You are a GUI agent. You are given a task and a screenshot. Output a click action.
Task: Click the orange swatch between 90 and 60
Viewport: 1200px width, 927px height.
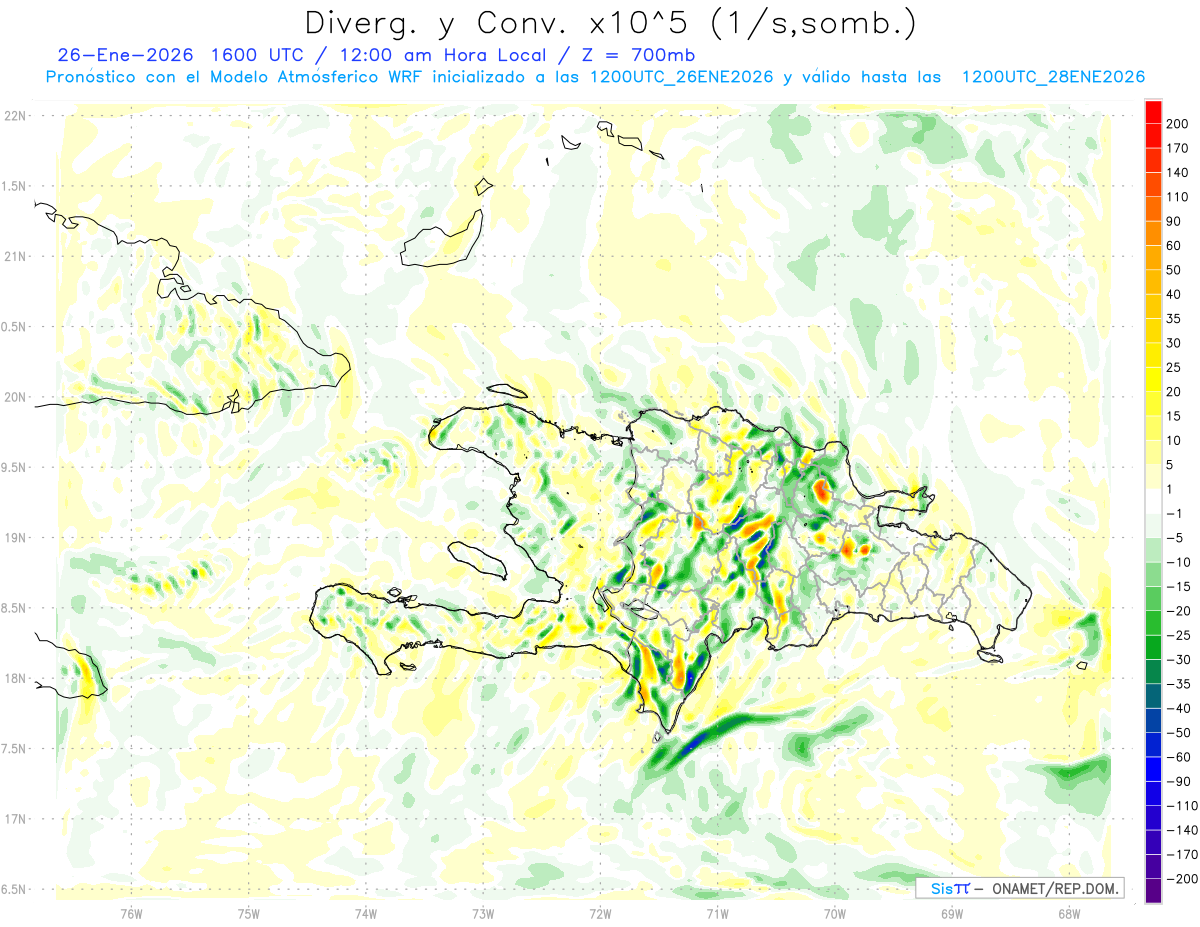pos(1153,233)
